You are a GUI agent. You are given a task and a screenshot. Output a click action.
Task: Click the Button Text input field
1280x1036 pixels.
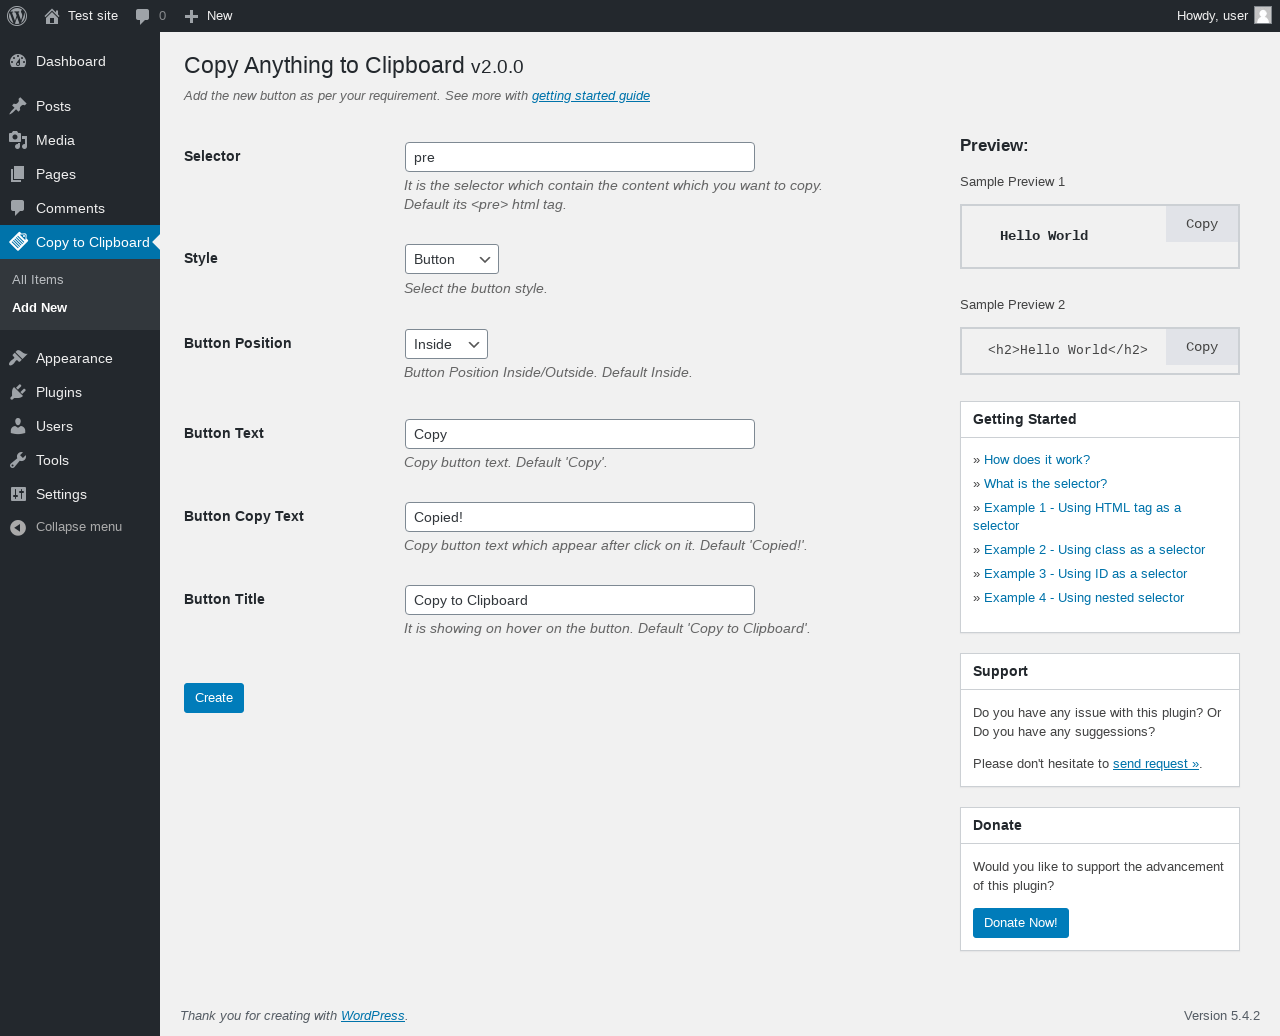pos(580,434)
